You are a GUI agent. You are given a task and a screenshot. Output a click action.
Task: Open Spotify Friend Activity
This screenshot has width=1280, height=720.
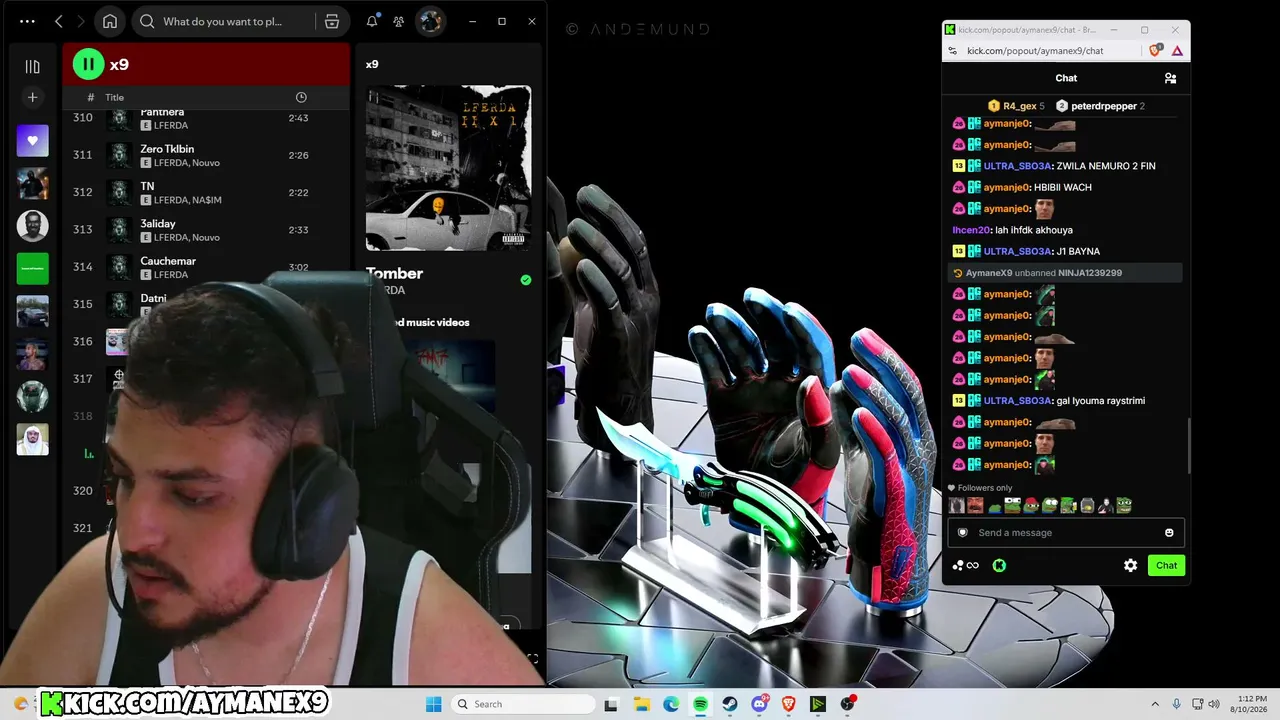399,21
